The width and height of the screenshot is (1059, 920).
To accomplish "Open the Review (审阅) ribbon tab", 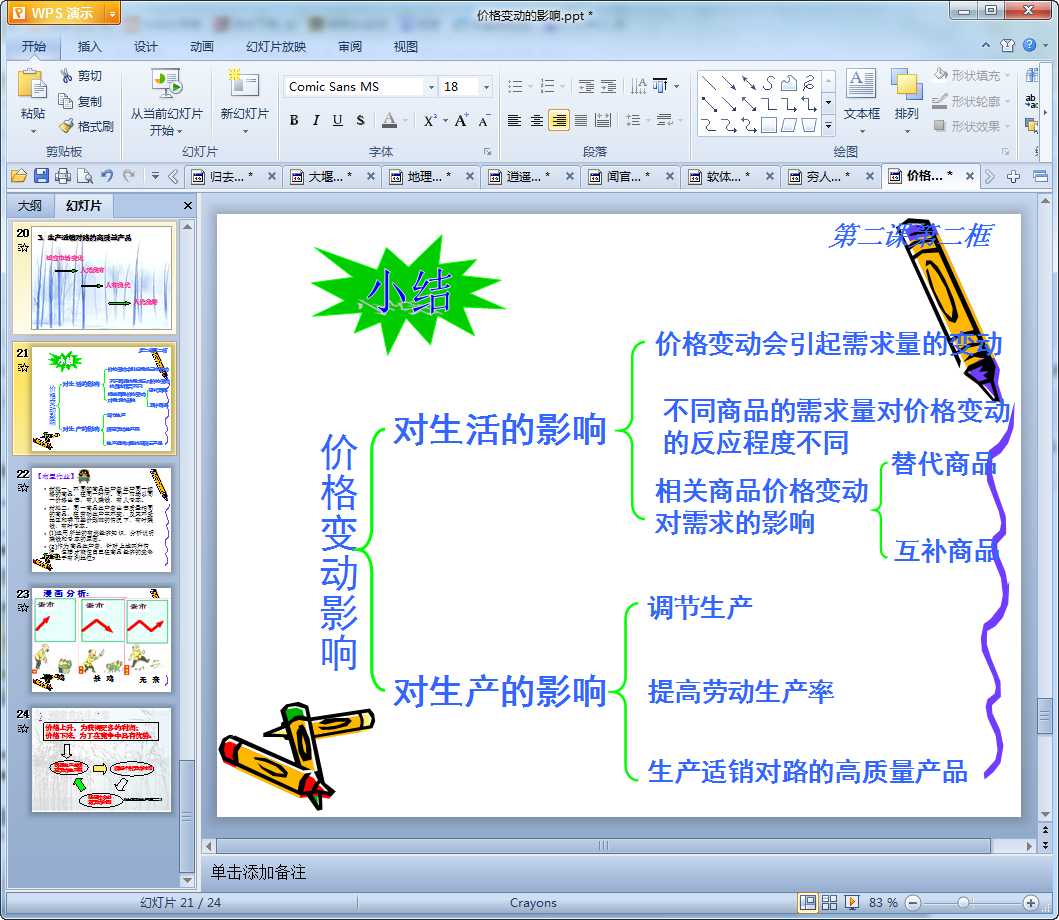I will pos(350,47).
